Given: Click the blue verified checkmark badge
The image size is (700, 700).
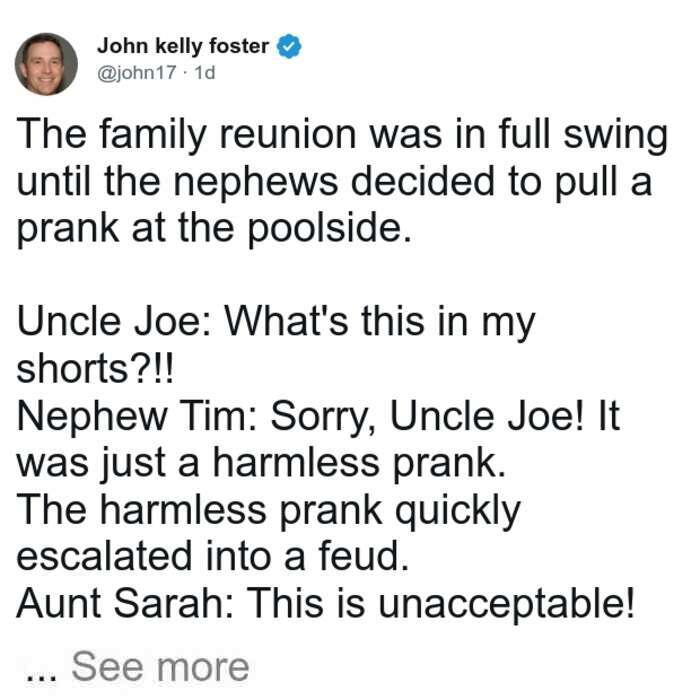Looking at the screenshot, I should (289, 46).
